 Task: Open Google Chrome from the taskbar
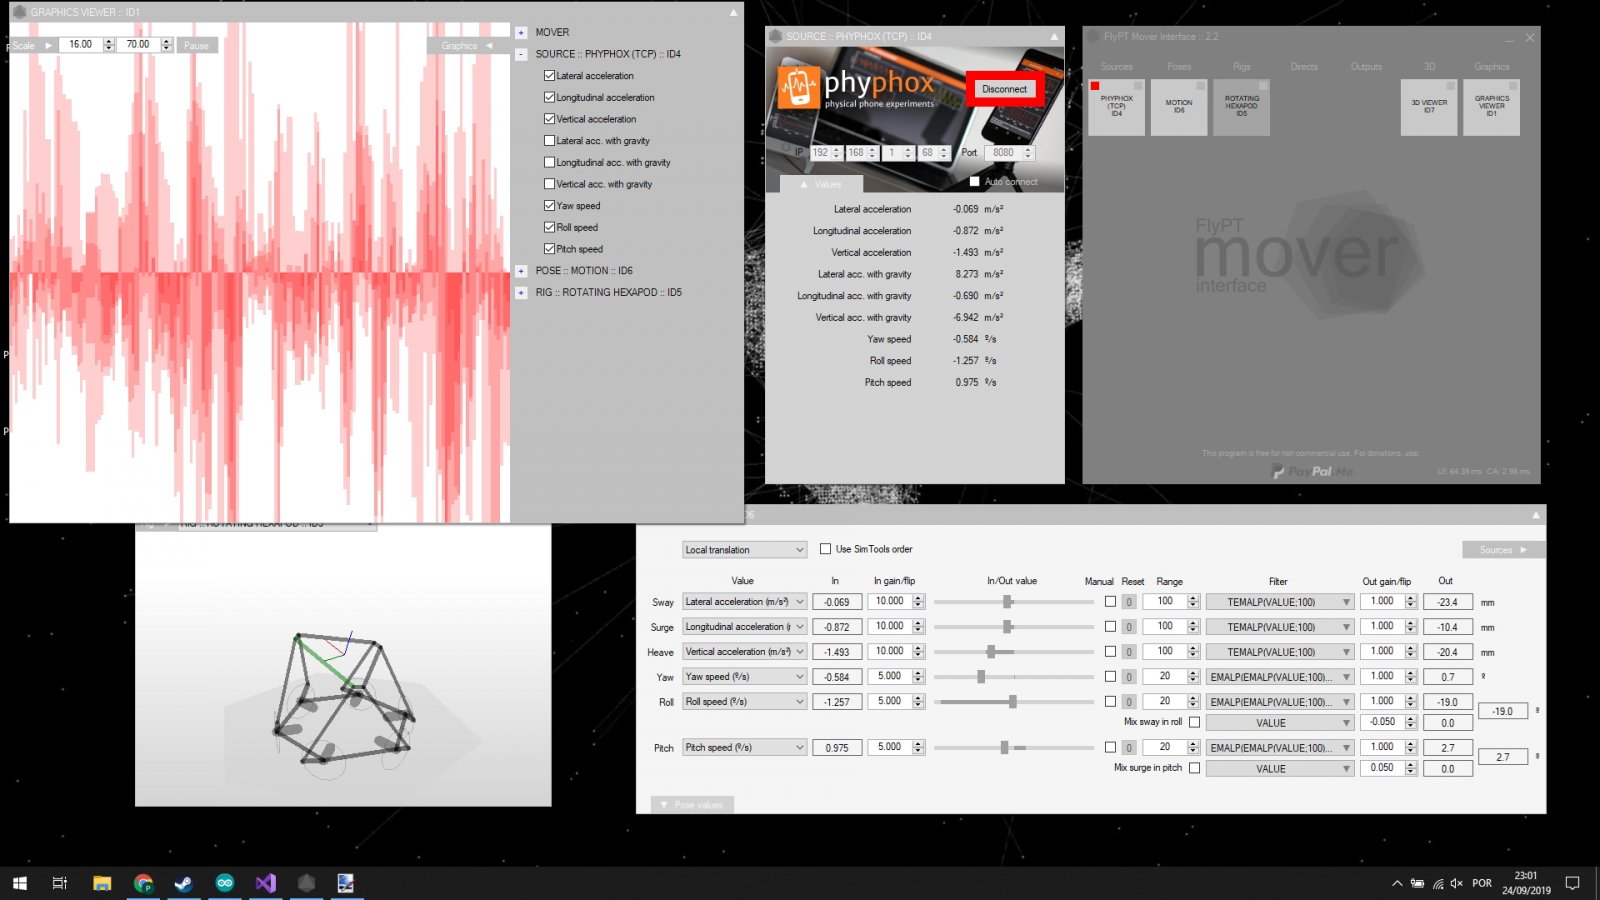pyautogui.click(x=143, y=883)
